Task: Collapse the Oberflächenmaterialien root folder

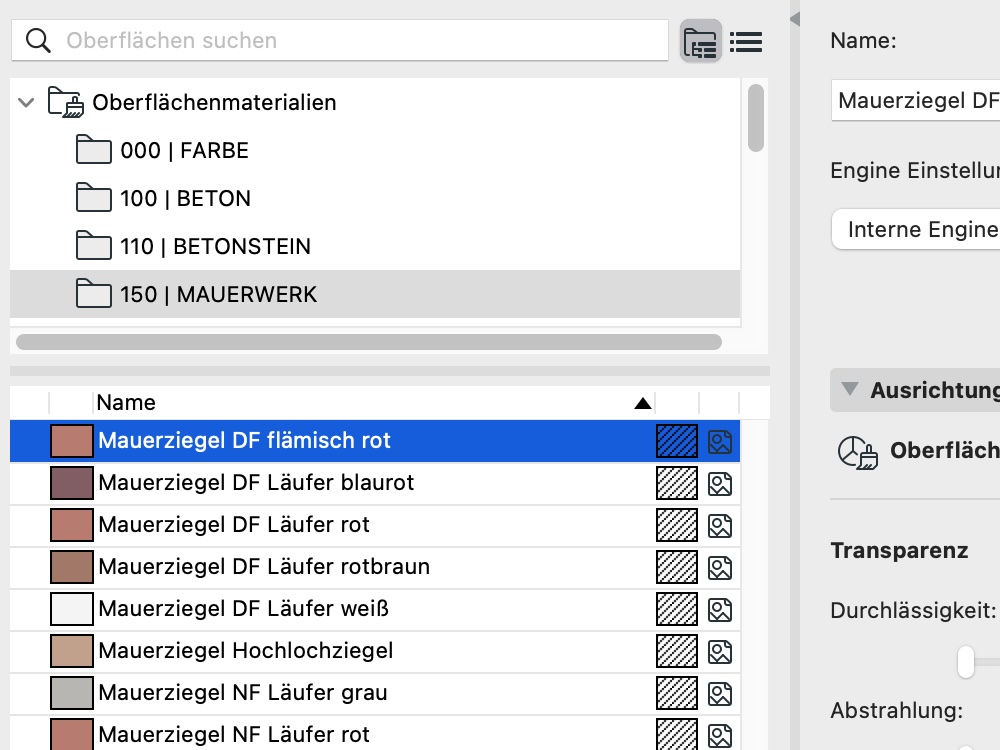Action: click(x=27, y=102)
